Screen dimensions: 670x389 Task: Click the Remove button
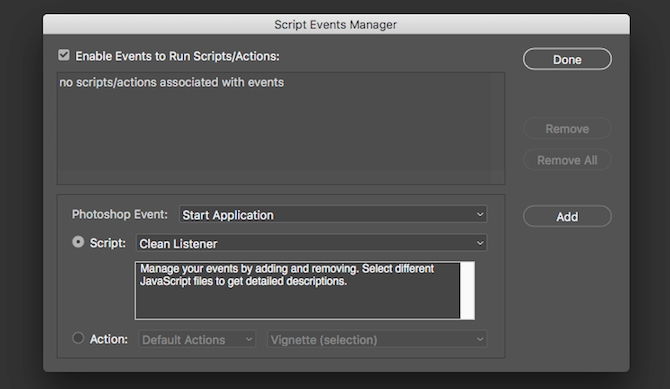[567, 129]
